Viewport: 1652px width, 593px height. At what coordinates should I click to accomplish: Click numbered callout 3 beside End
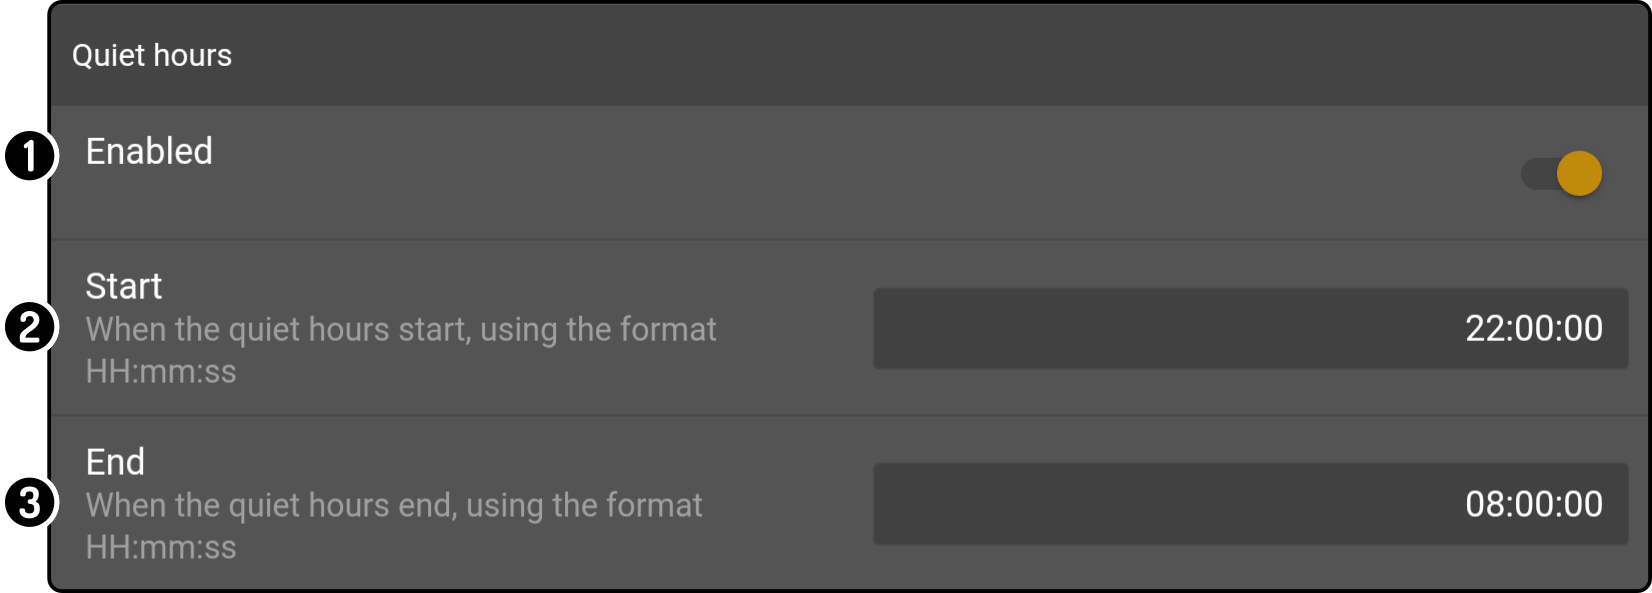click(x=29, y=503)
